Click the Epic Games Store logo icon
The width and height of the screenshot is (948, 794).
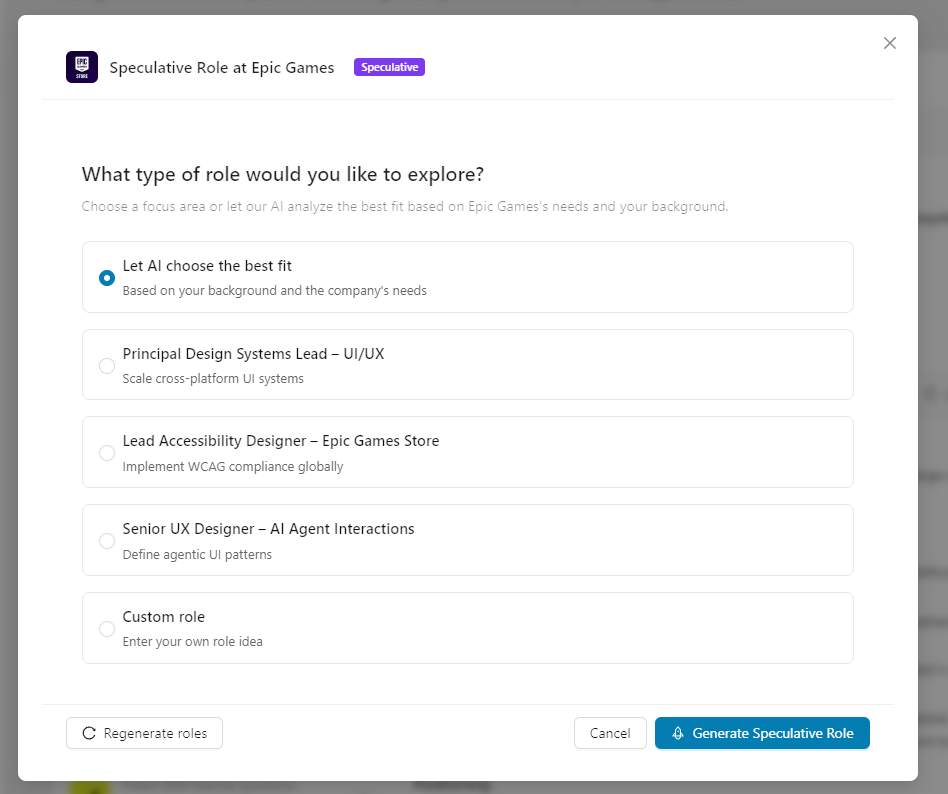click(x=82, y=67)
